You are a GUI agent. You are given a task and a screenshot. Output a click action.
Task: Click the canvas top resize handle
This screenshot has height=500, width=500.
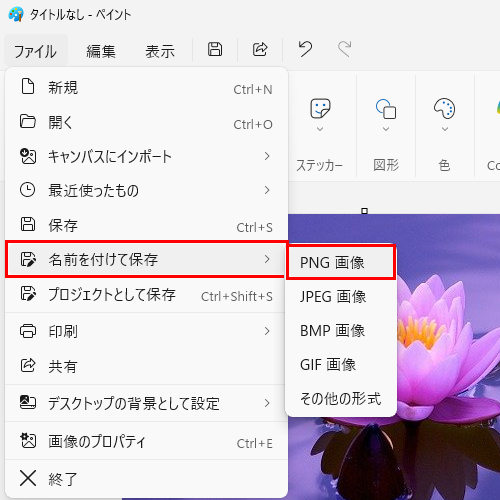[x=365, y=211]
